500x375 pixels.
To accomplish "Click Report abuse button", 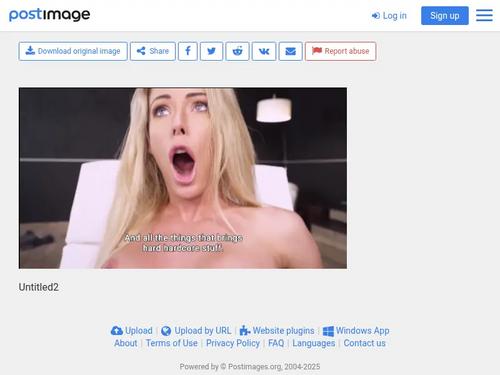I will (341, 51).
